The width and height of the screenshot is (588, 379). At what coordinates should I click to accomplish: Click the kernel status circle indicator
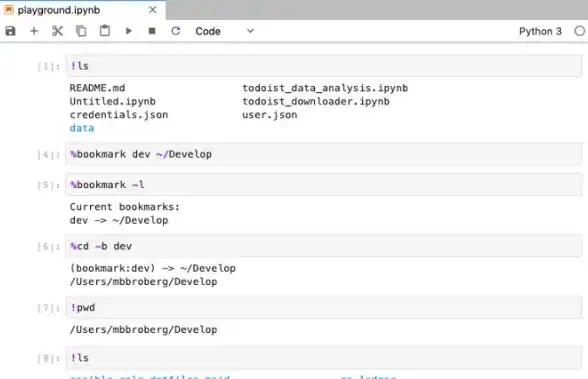[x=580, y=31]
